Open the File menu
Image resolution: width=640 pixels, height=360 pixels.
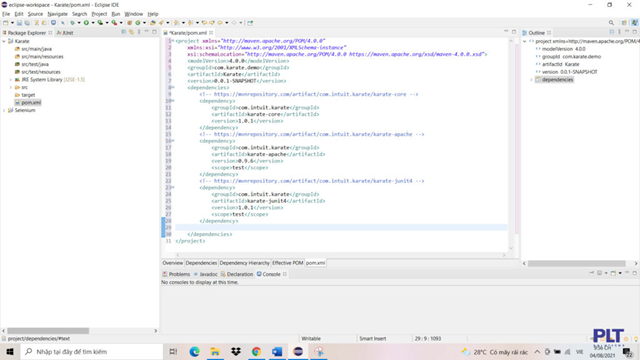point(6,14)
